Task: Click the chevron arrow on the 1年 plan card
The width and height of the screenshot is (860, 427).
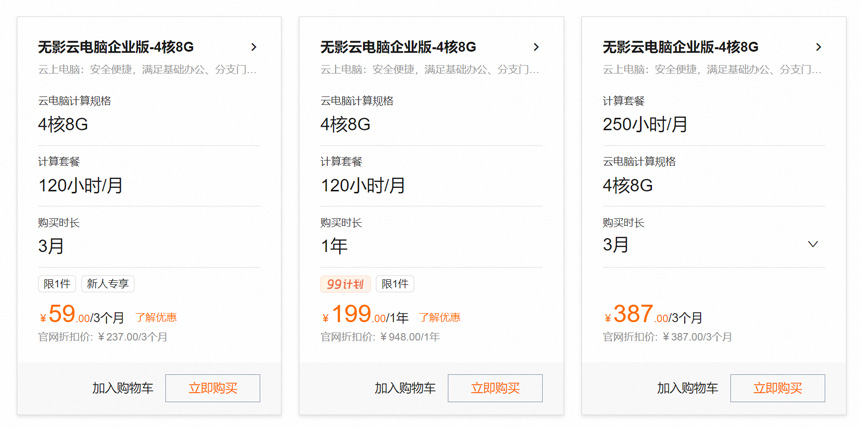Action: [536, 47]
